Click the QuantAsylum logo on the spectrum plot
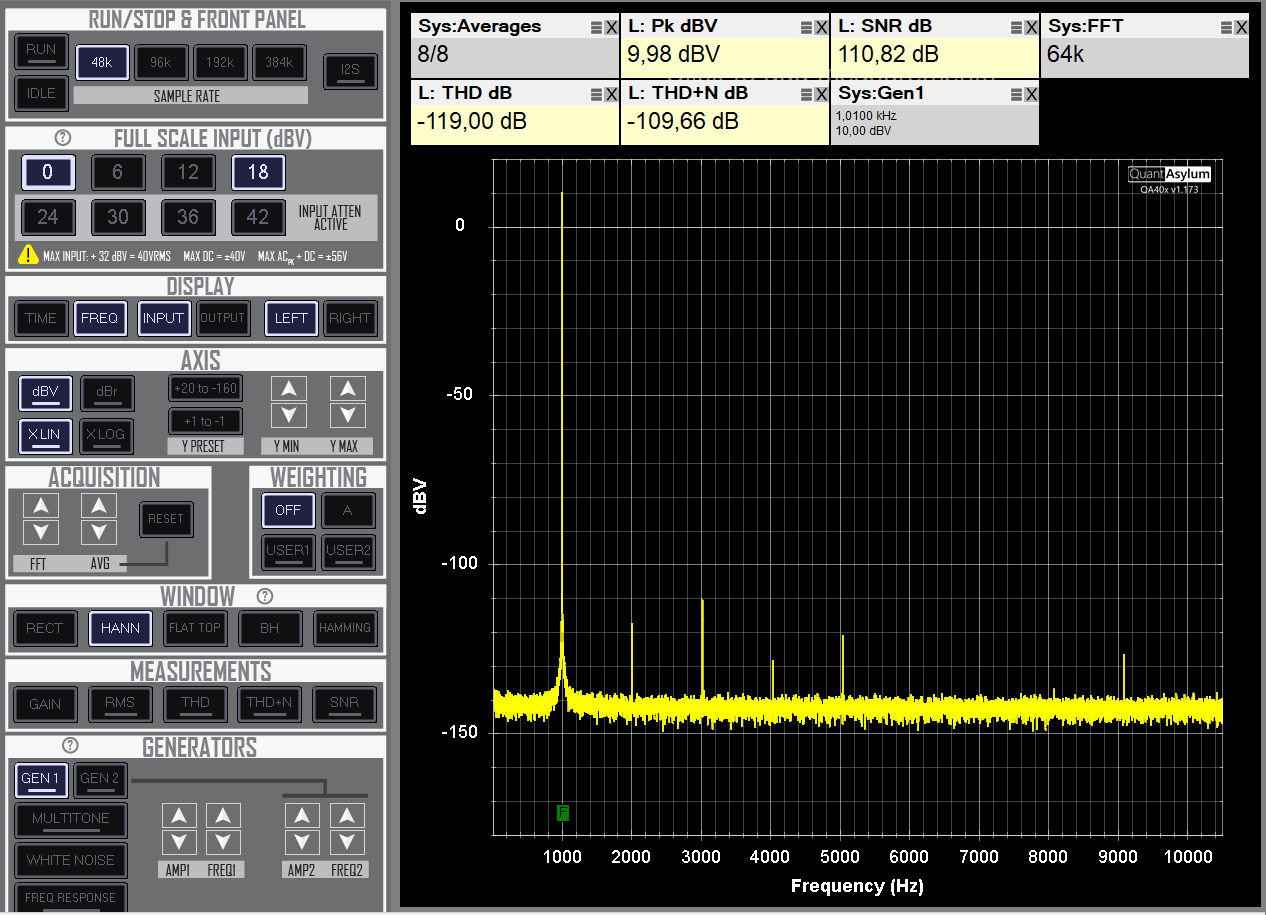Image resolution: width=1266 pixels, height=915 pixels. click(1168, 173)
